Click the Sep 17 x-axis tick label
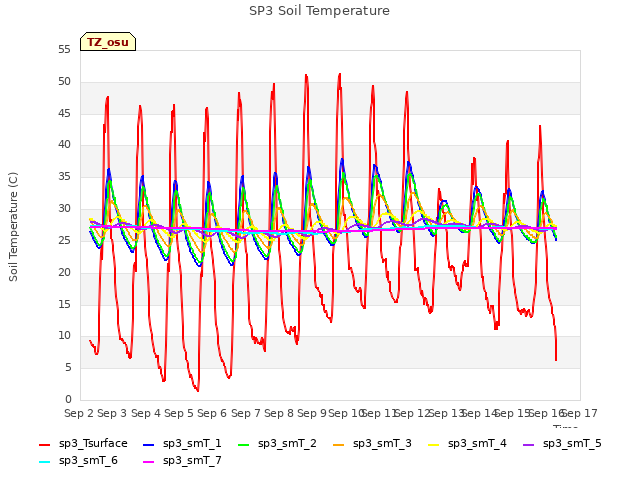640x480 pixels. point(580,413)
